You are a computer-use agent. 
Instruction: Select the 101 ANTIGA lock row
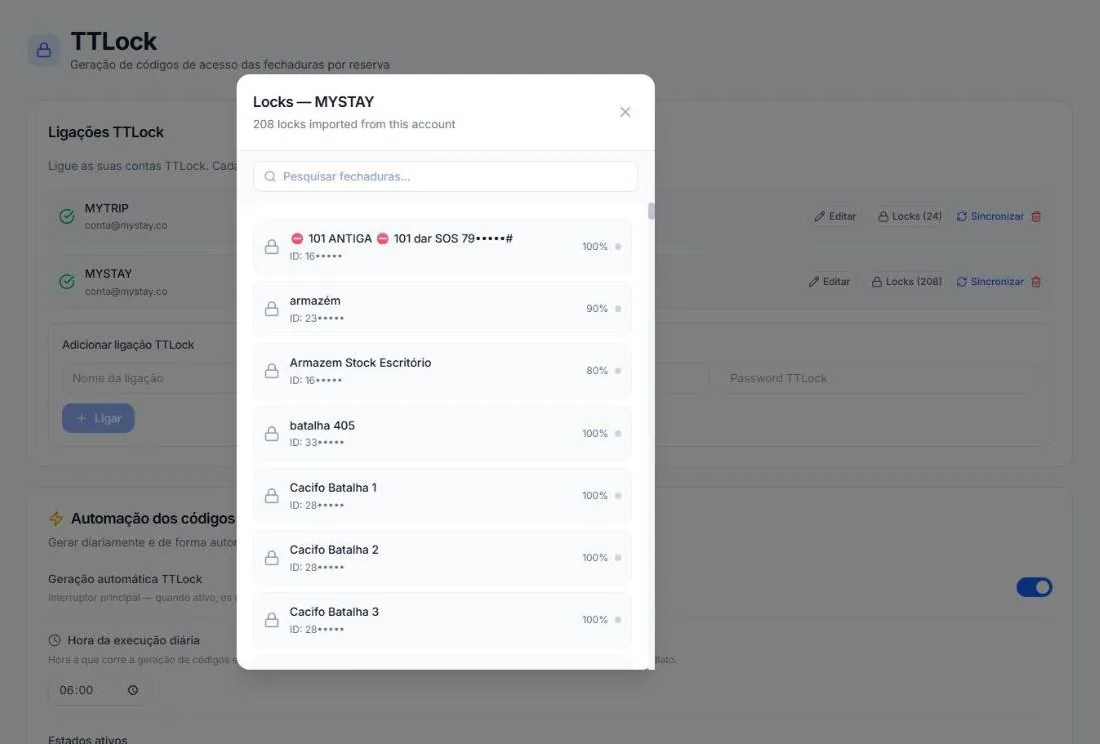coord(442,247)
